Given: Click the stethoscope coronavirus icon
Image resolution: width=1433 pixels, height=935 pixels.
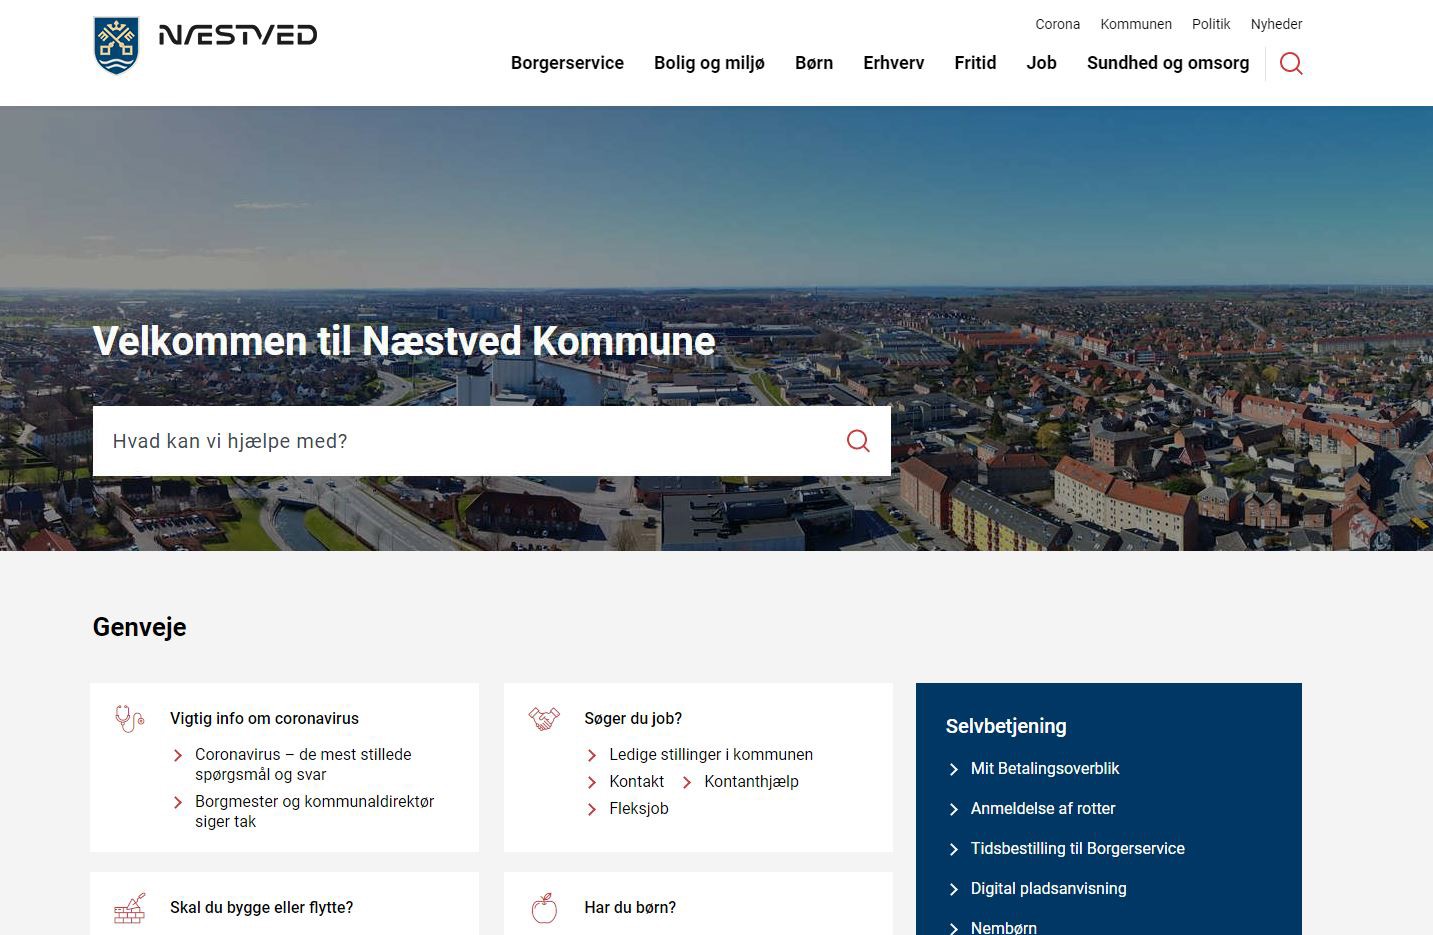Looking at the screenshot, I should [130, 718].
